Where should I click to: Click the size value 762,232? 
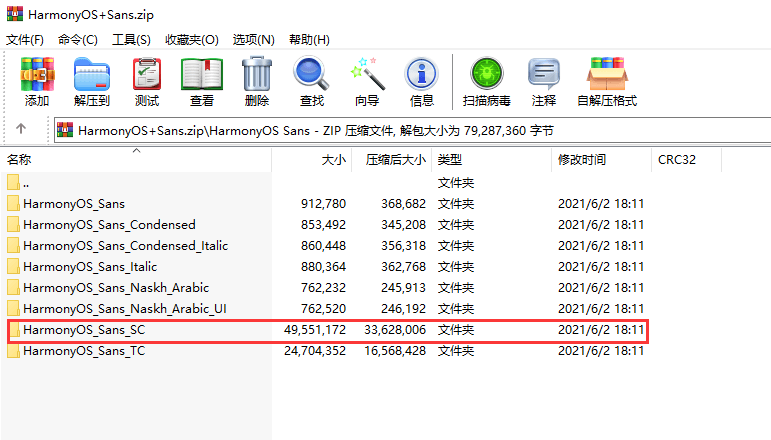pos(324,288)
